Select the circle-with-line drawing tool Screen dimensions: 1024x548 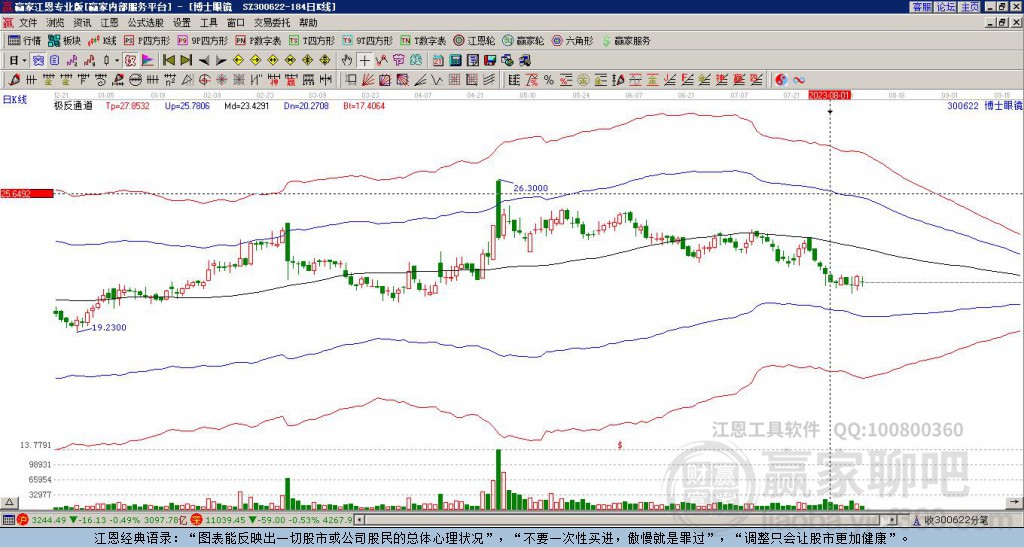(x=135, y=80)
